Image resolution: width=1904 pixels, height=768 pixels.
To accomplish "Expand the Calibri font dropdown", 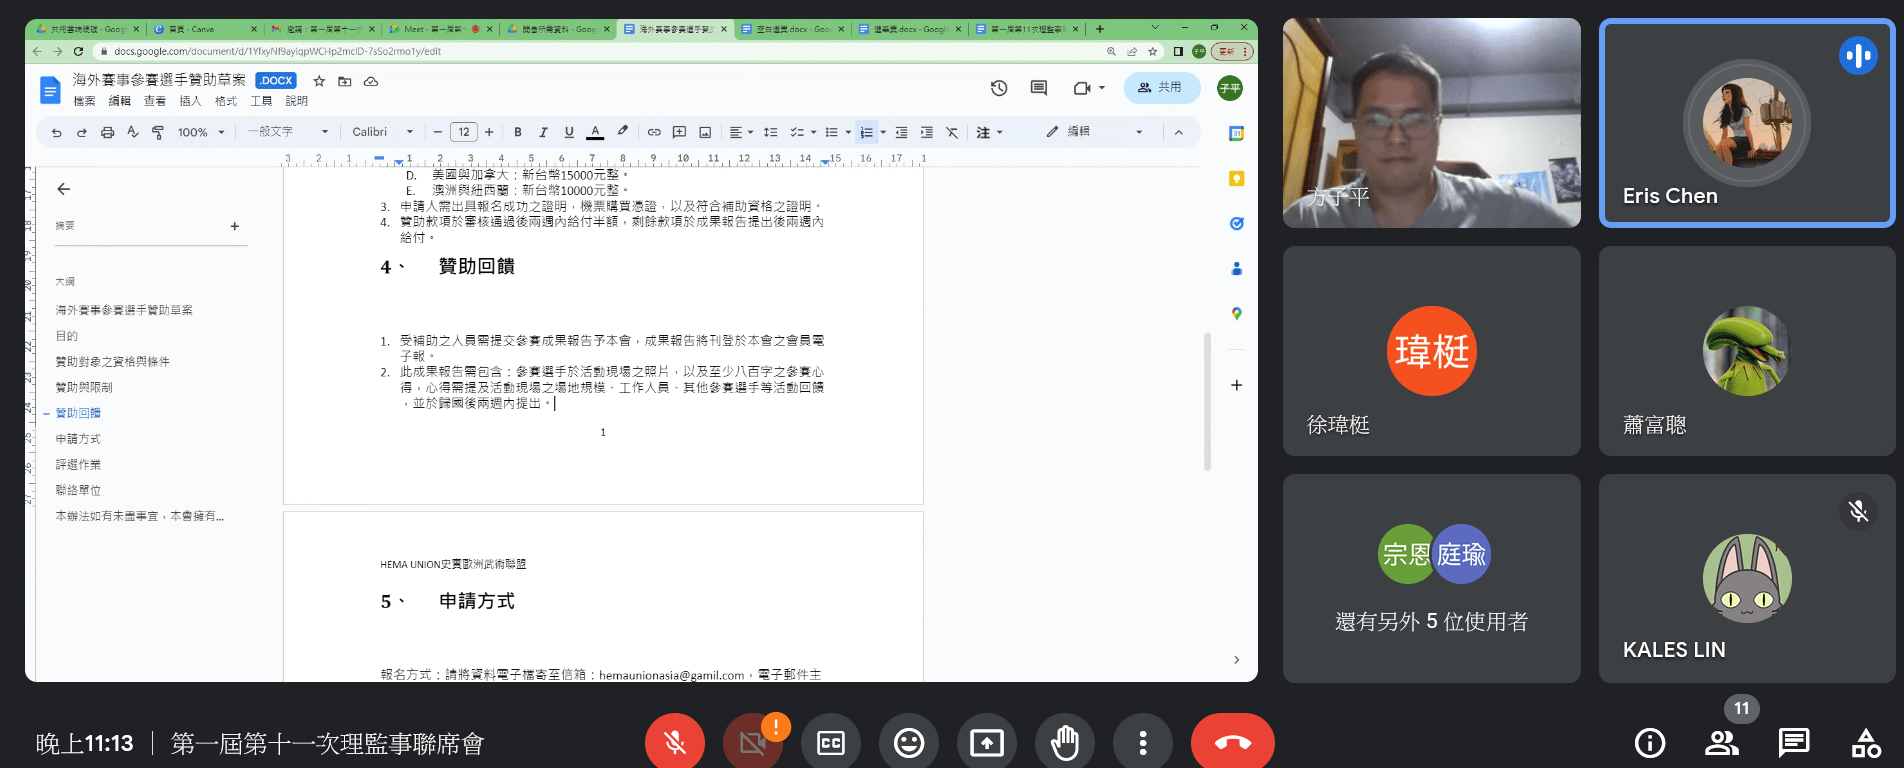I will (382, 132).
